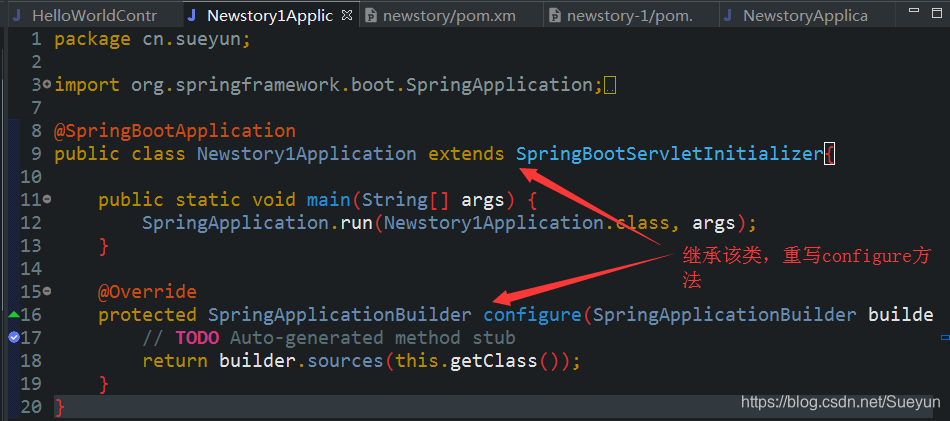Viewport: 950px width, 421px height.
Task: Minimize the editor area
Action: pyautogui.click(x=916, y=10)
